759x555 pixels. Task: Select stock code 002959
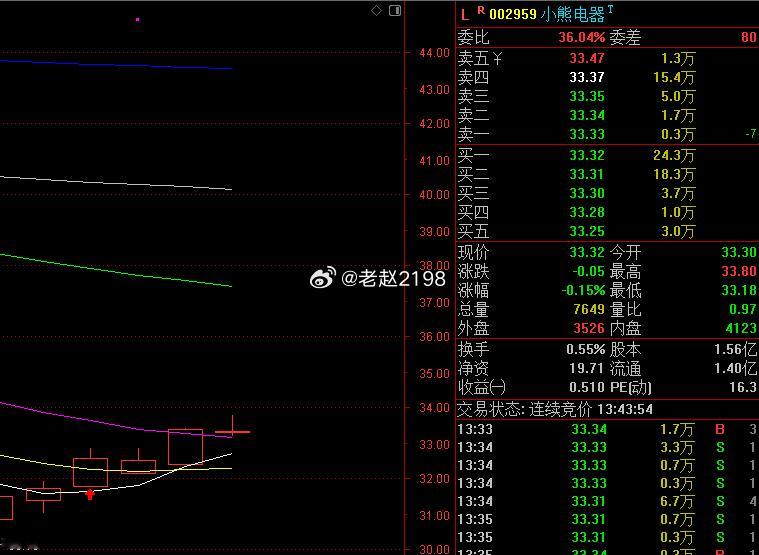[513, 15]
